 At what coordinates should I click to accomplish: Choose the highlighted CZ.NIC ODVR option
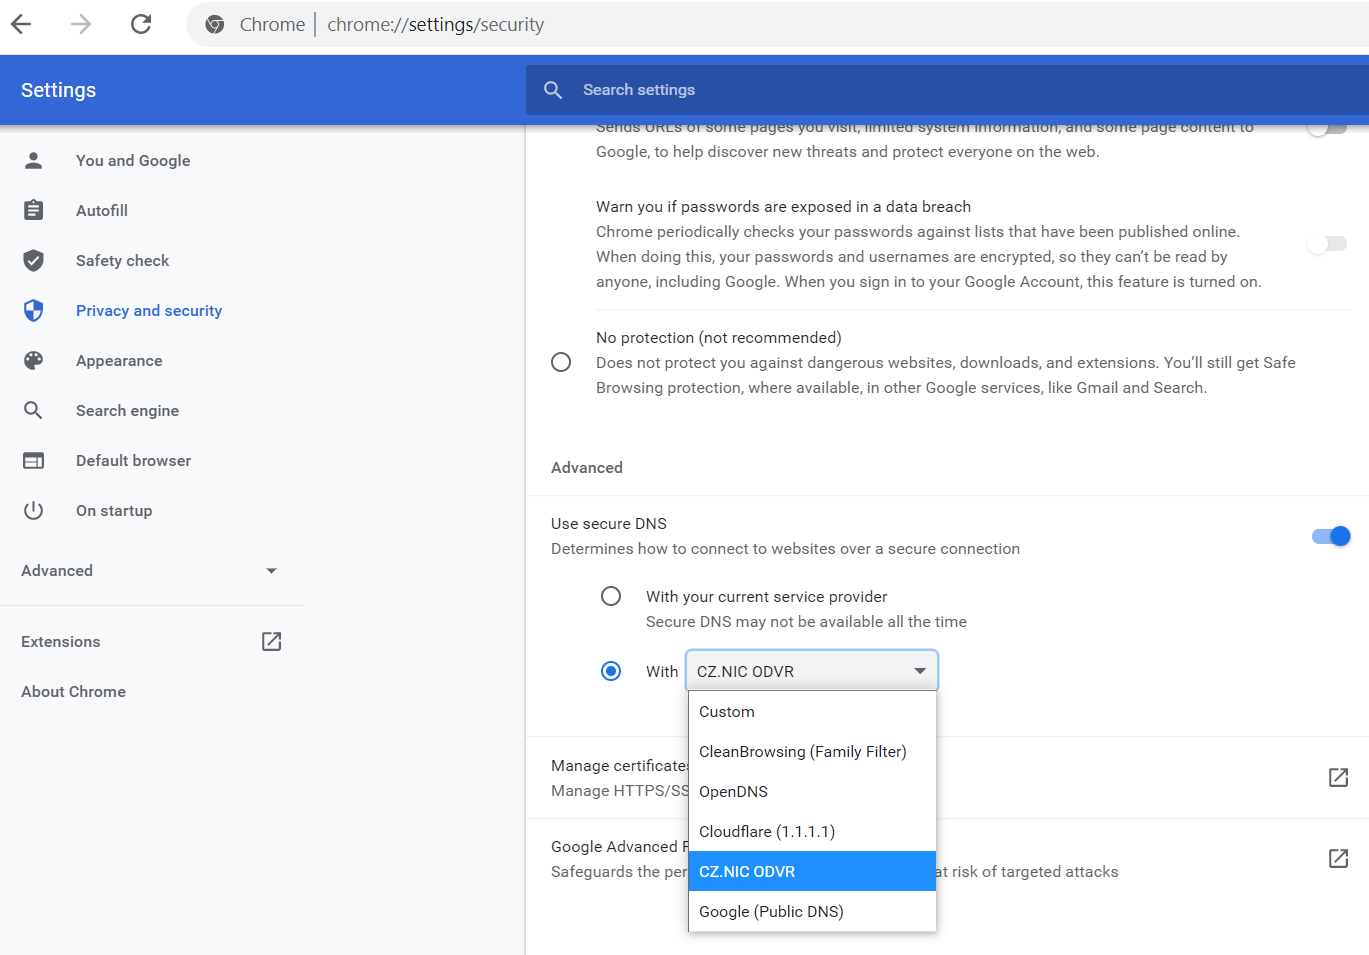[812, 871]
